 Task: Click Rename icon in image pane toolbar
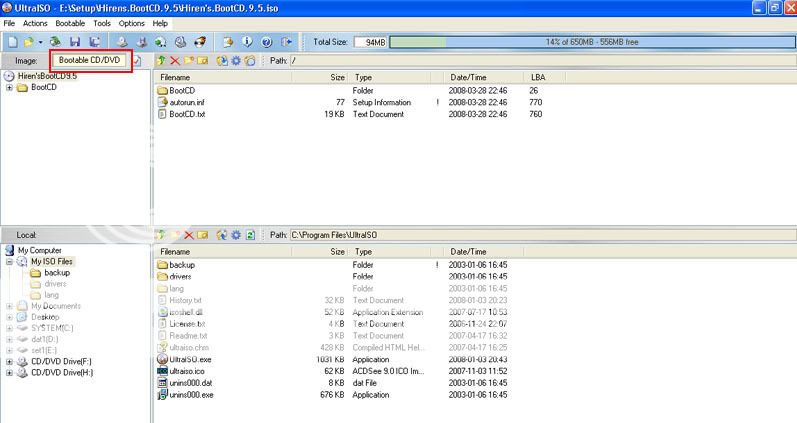(202, 61)
